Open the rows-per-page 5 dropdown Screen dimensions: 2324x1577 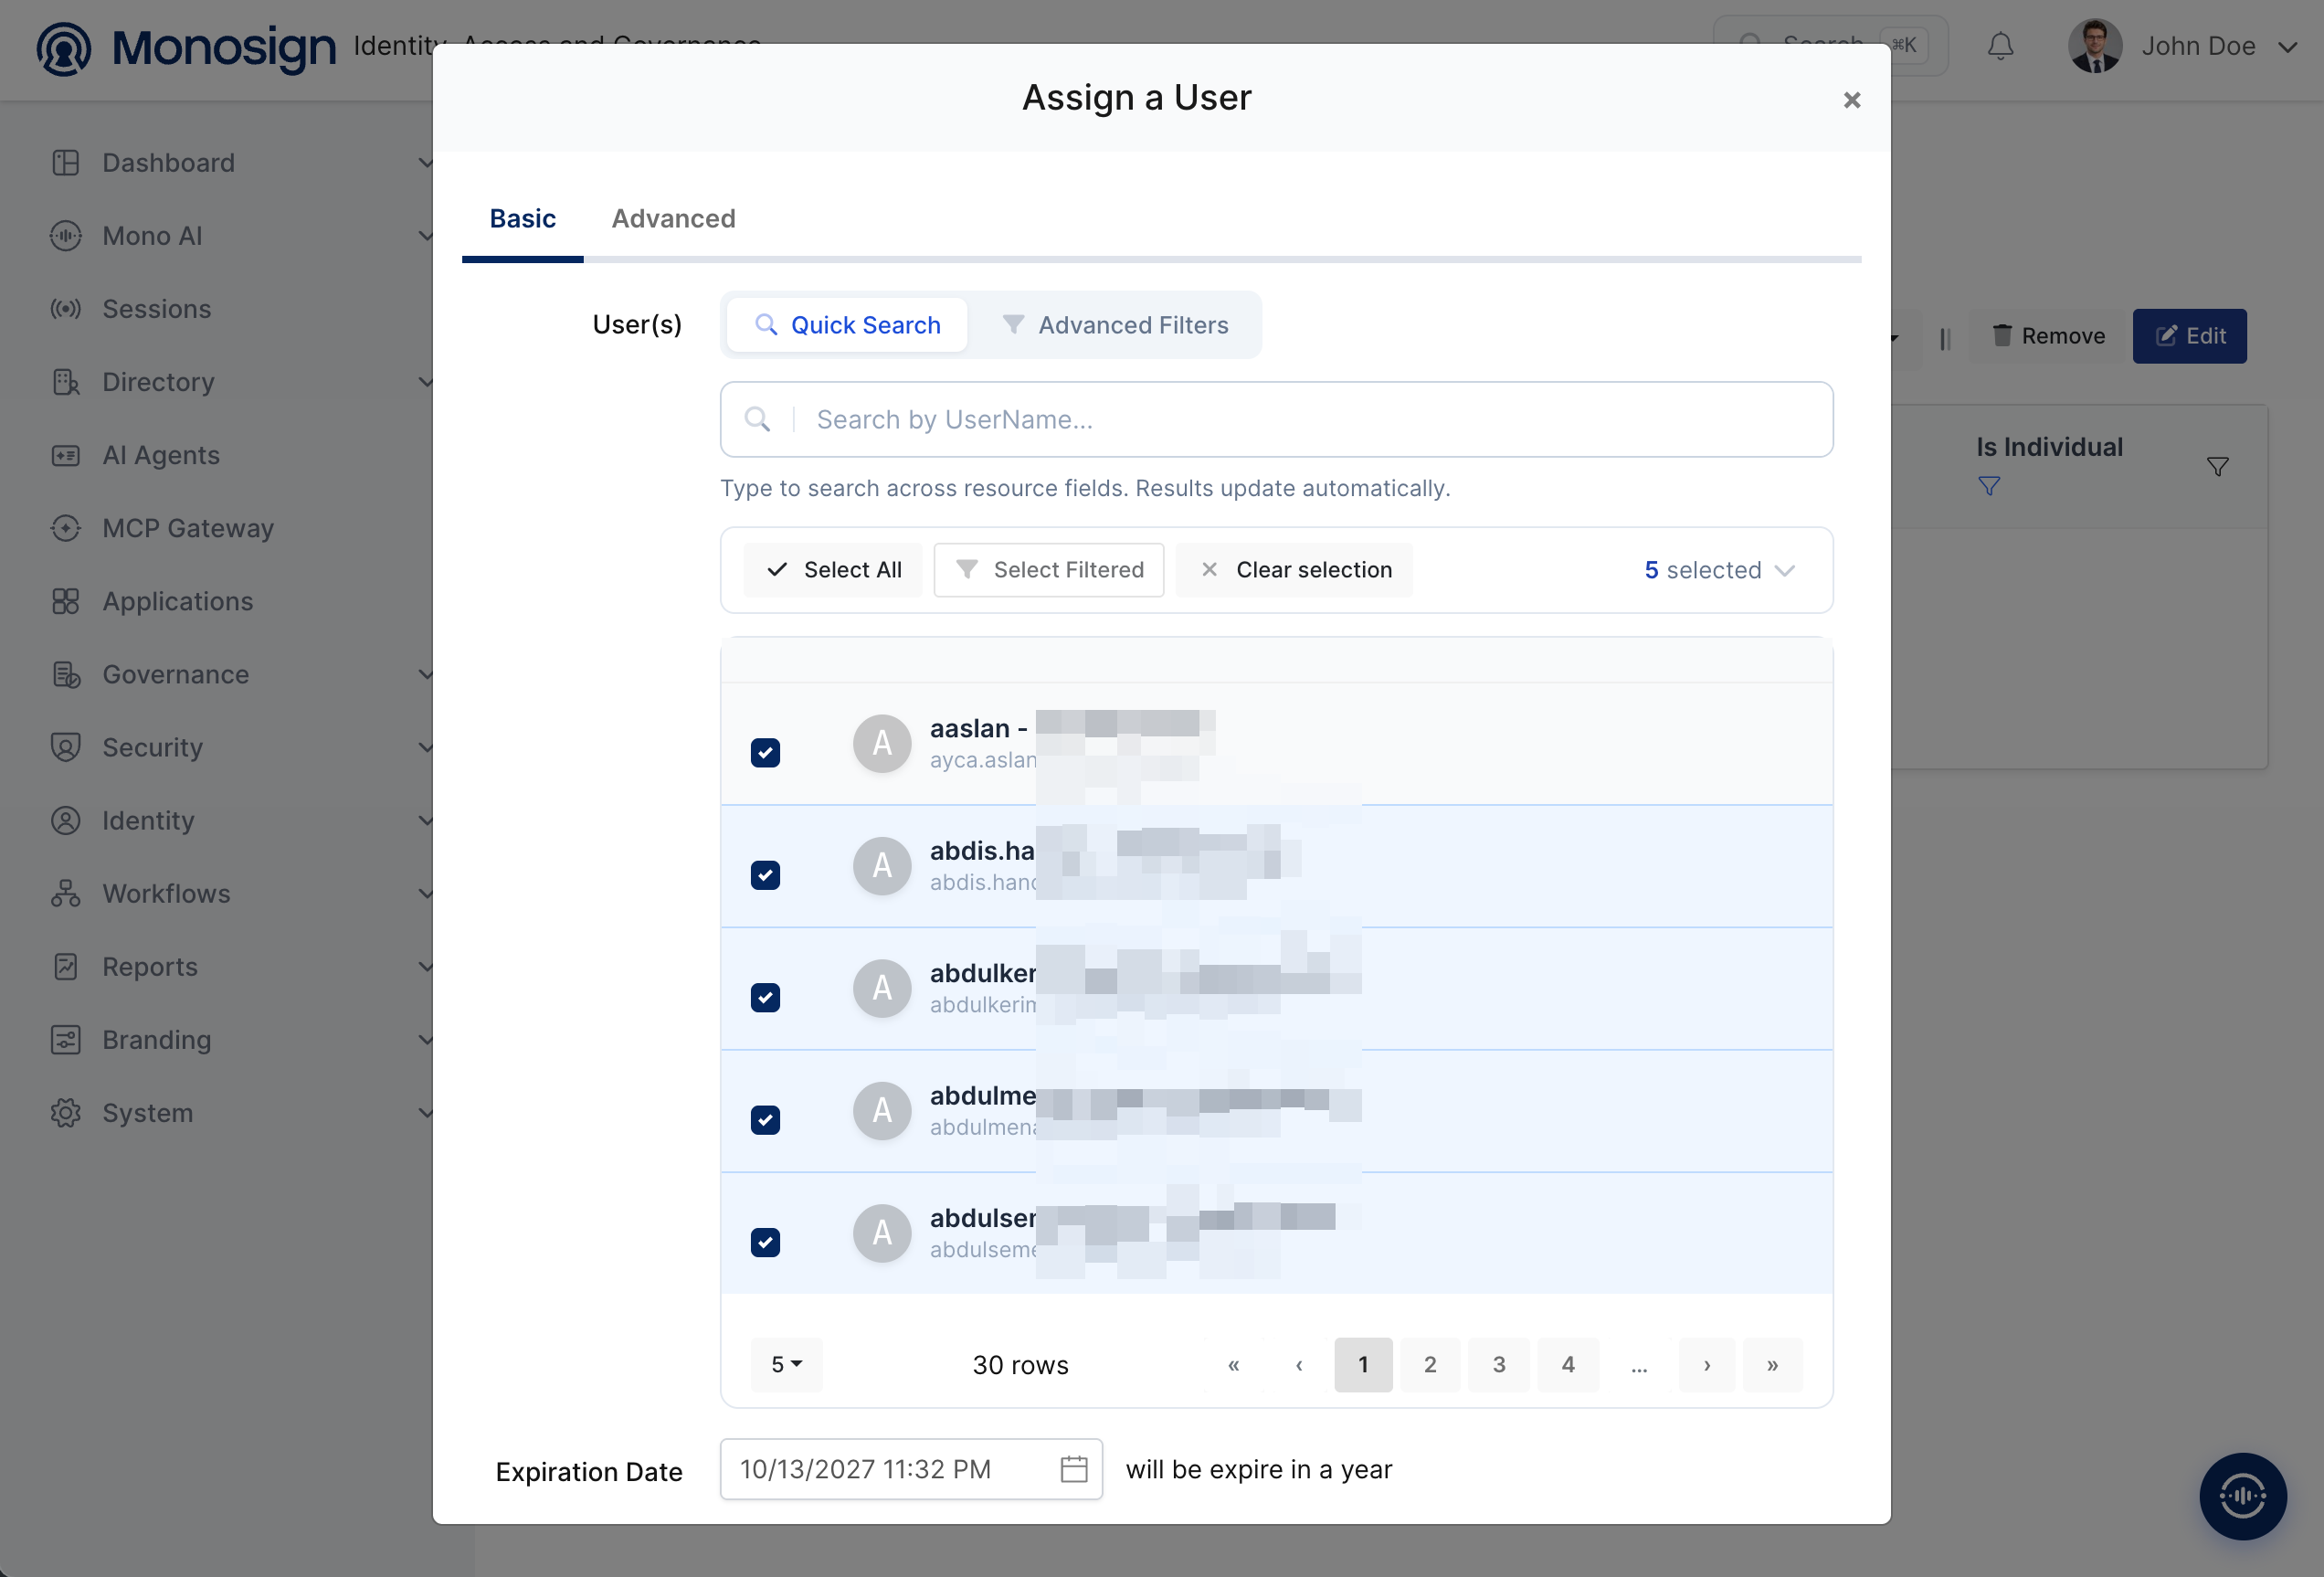786,1364
